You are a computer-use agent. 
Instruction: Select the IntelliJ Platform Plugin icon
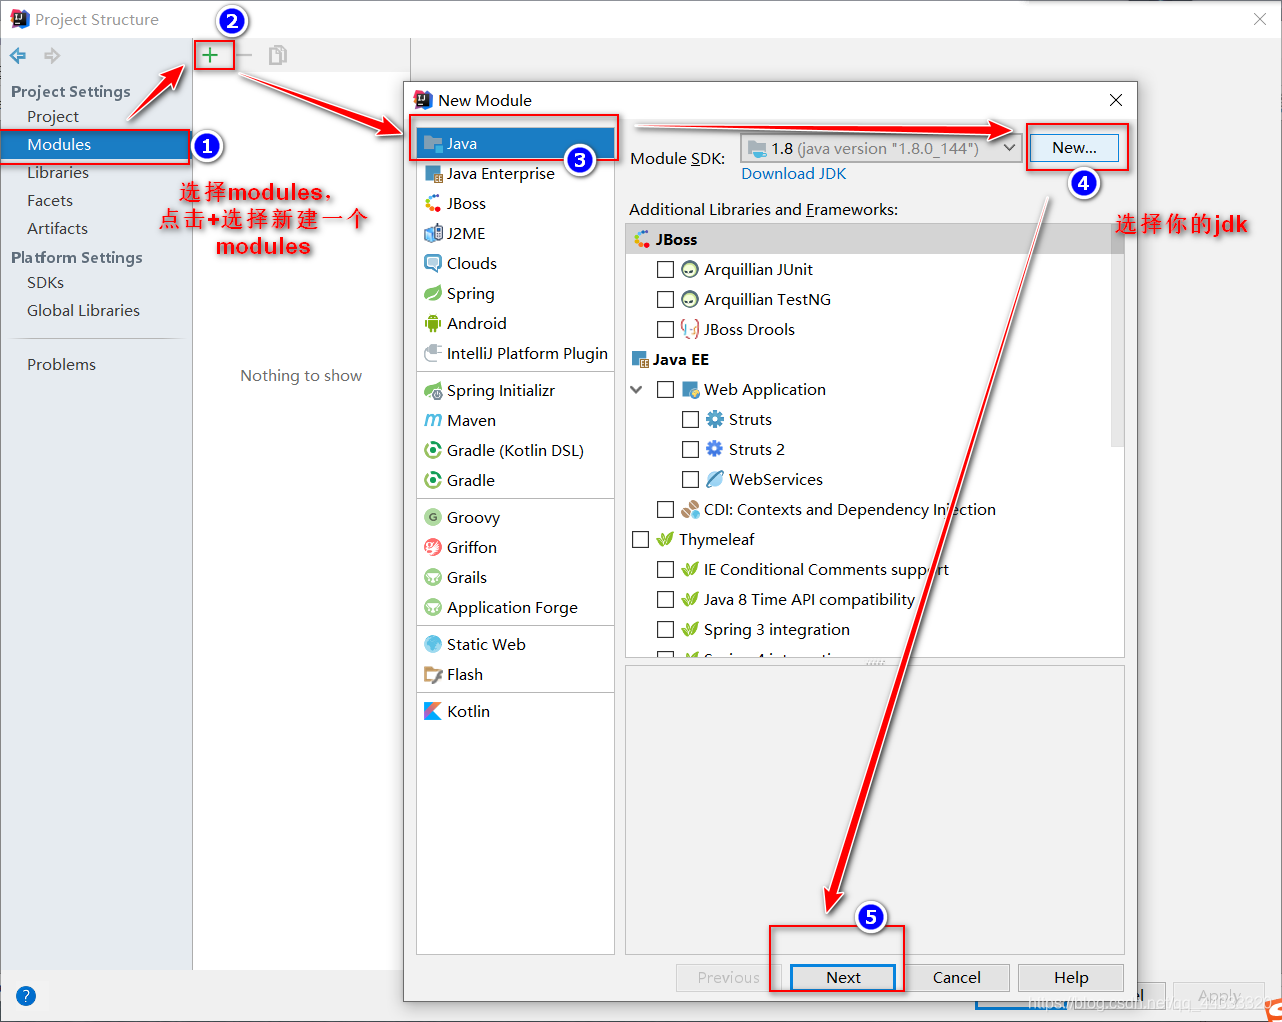click(433, 354)
